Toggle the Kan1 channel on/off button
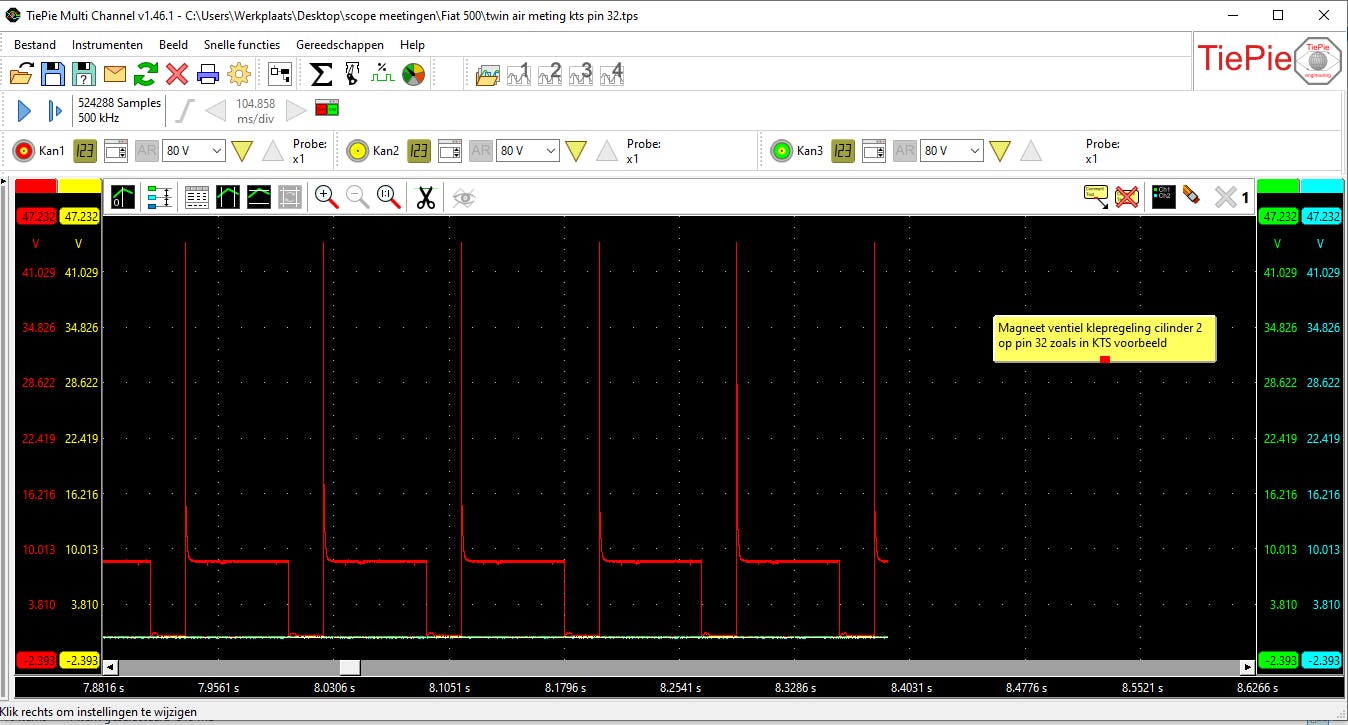This screenshot has height=725, width=1348. tap(23, 151)
